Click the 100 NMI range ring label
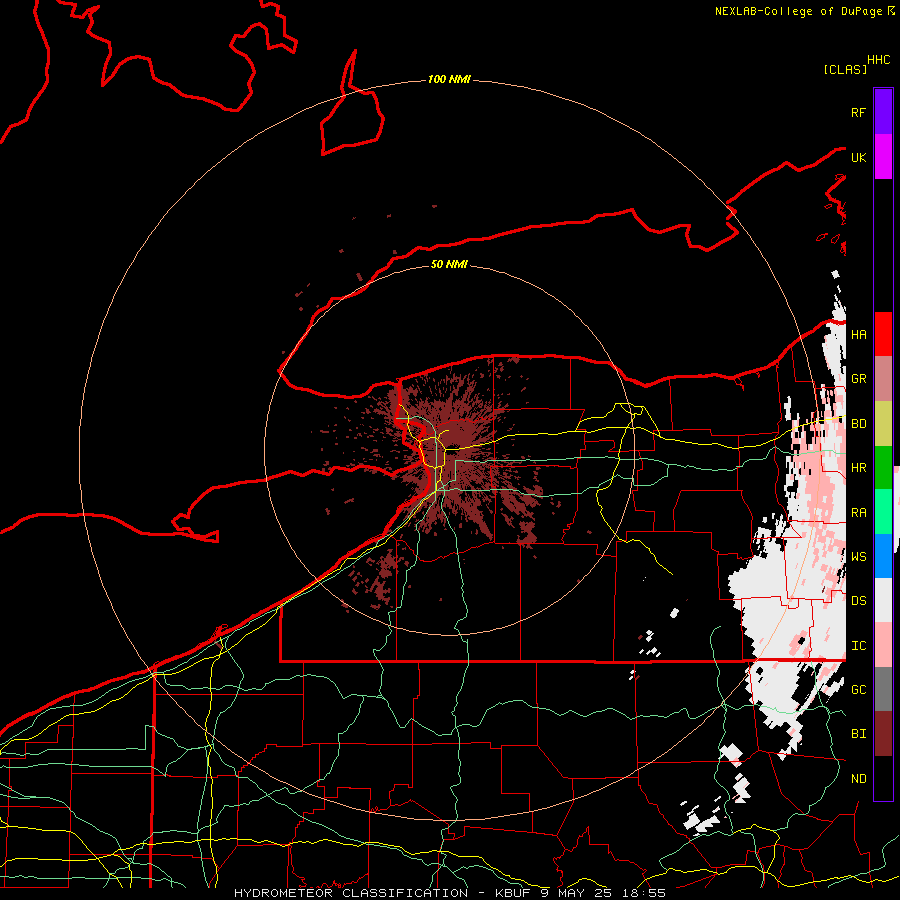 click(449, 79)
